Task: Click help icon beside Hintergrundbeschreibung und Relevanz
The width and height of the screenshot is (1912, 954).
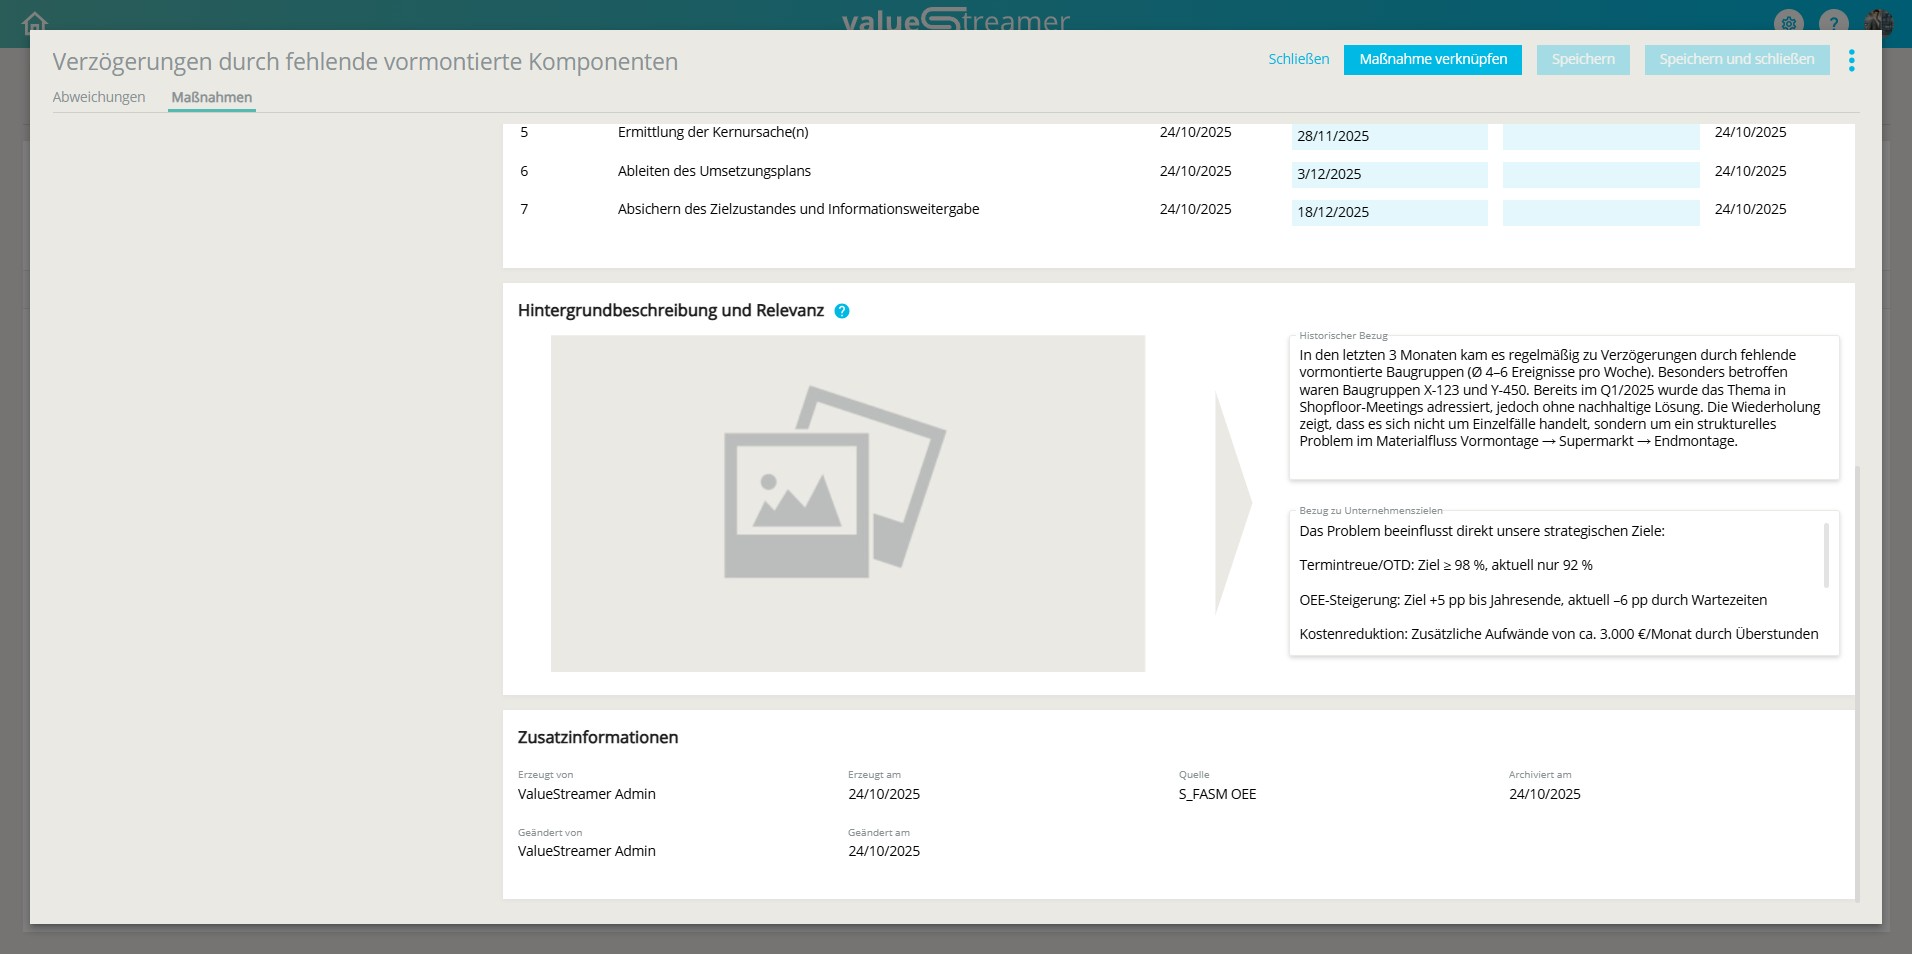Action: point(842,311)
